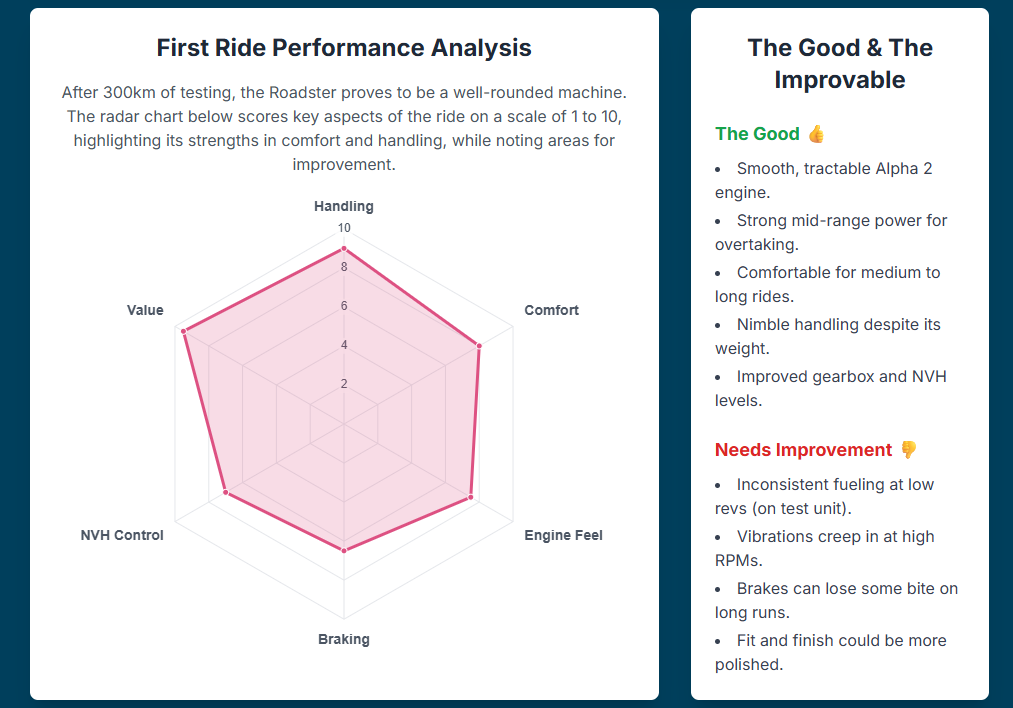This screenshot has width=1013, height=708.
Task: Click the Value data point on radar
Action: click(184, 331)
